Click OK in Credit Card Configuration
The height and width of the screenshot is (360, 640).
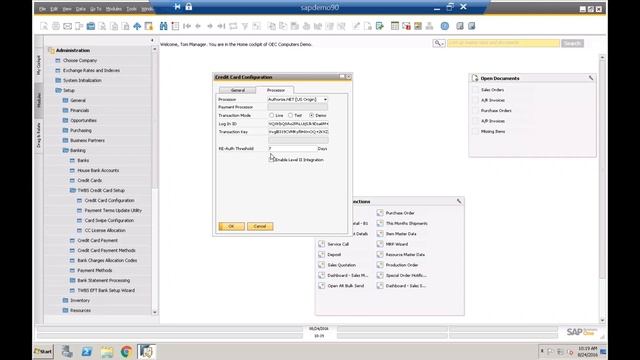point(231,226)
